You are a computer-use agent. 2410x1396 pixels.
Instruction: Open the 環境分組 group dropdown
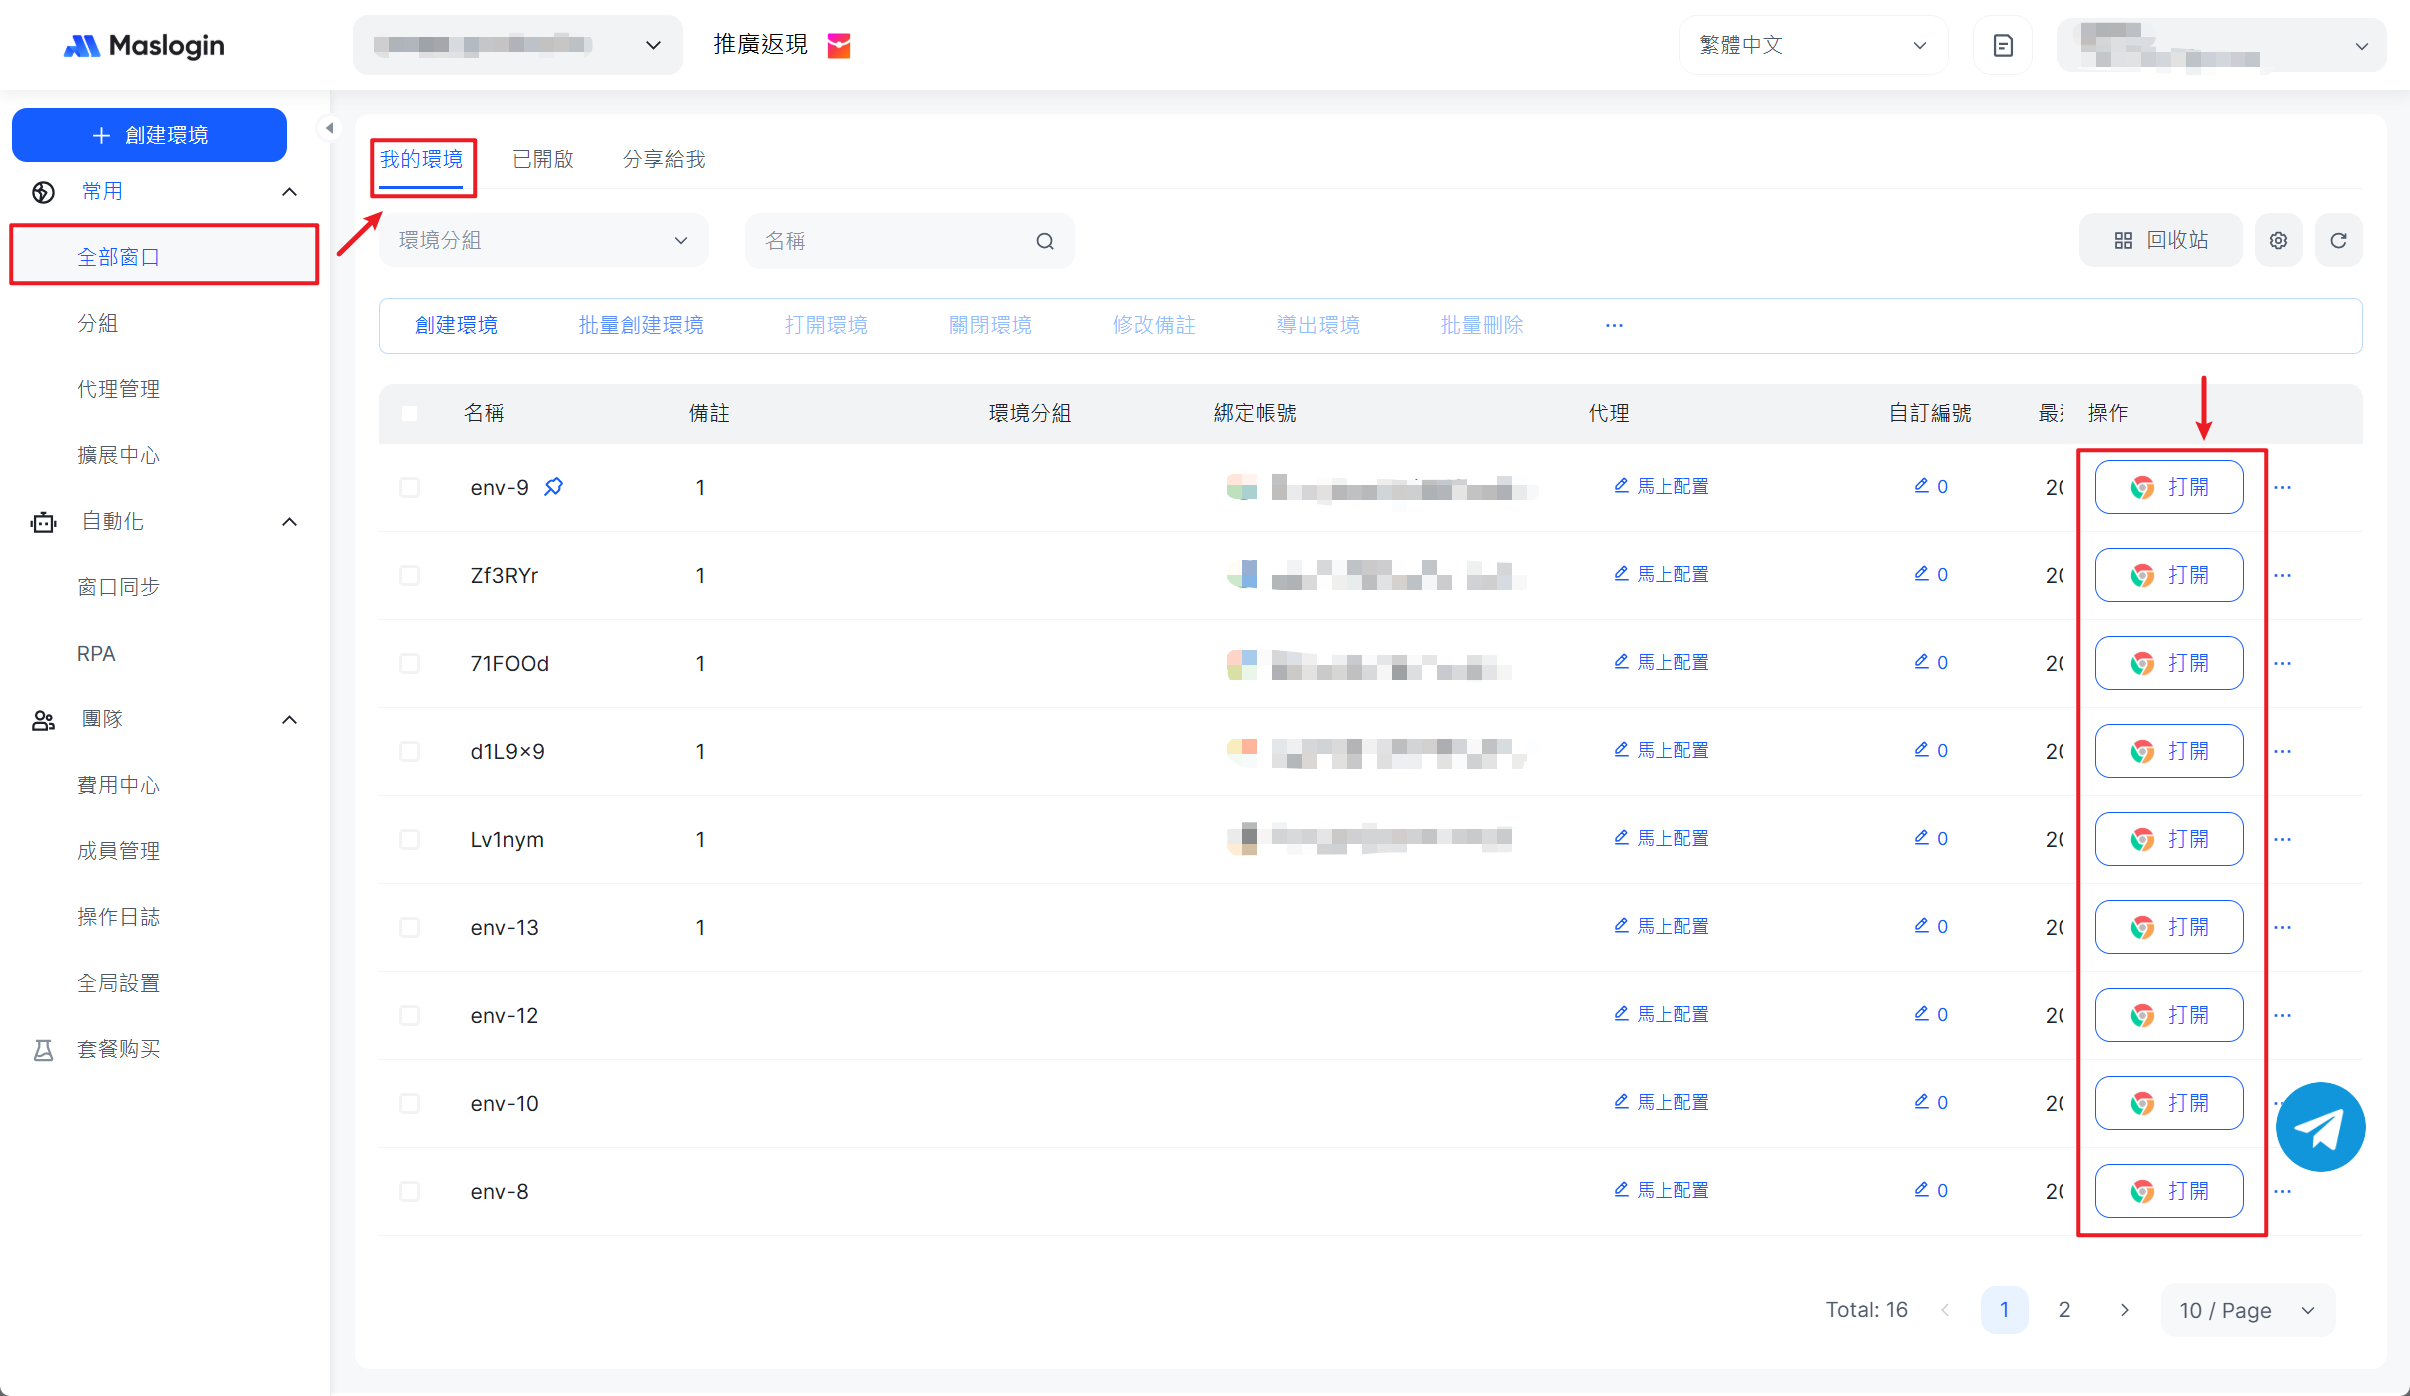click(543, 241)
